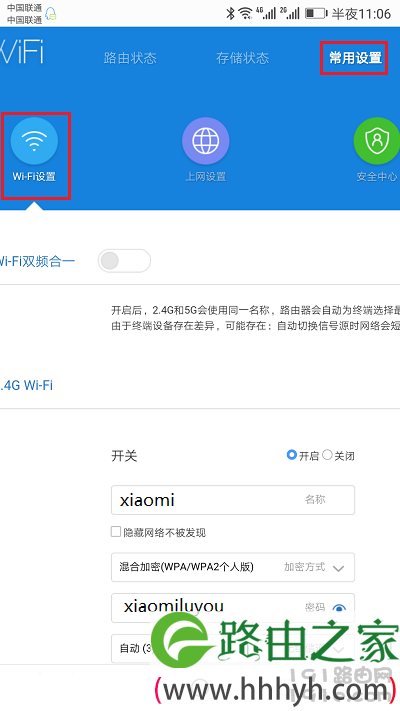Screen dimensions: 400x711
Task: Select the 关闭 radio button
Action: tap(327, 455)
